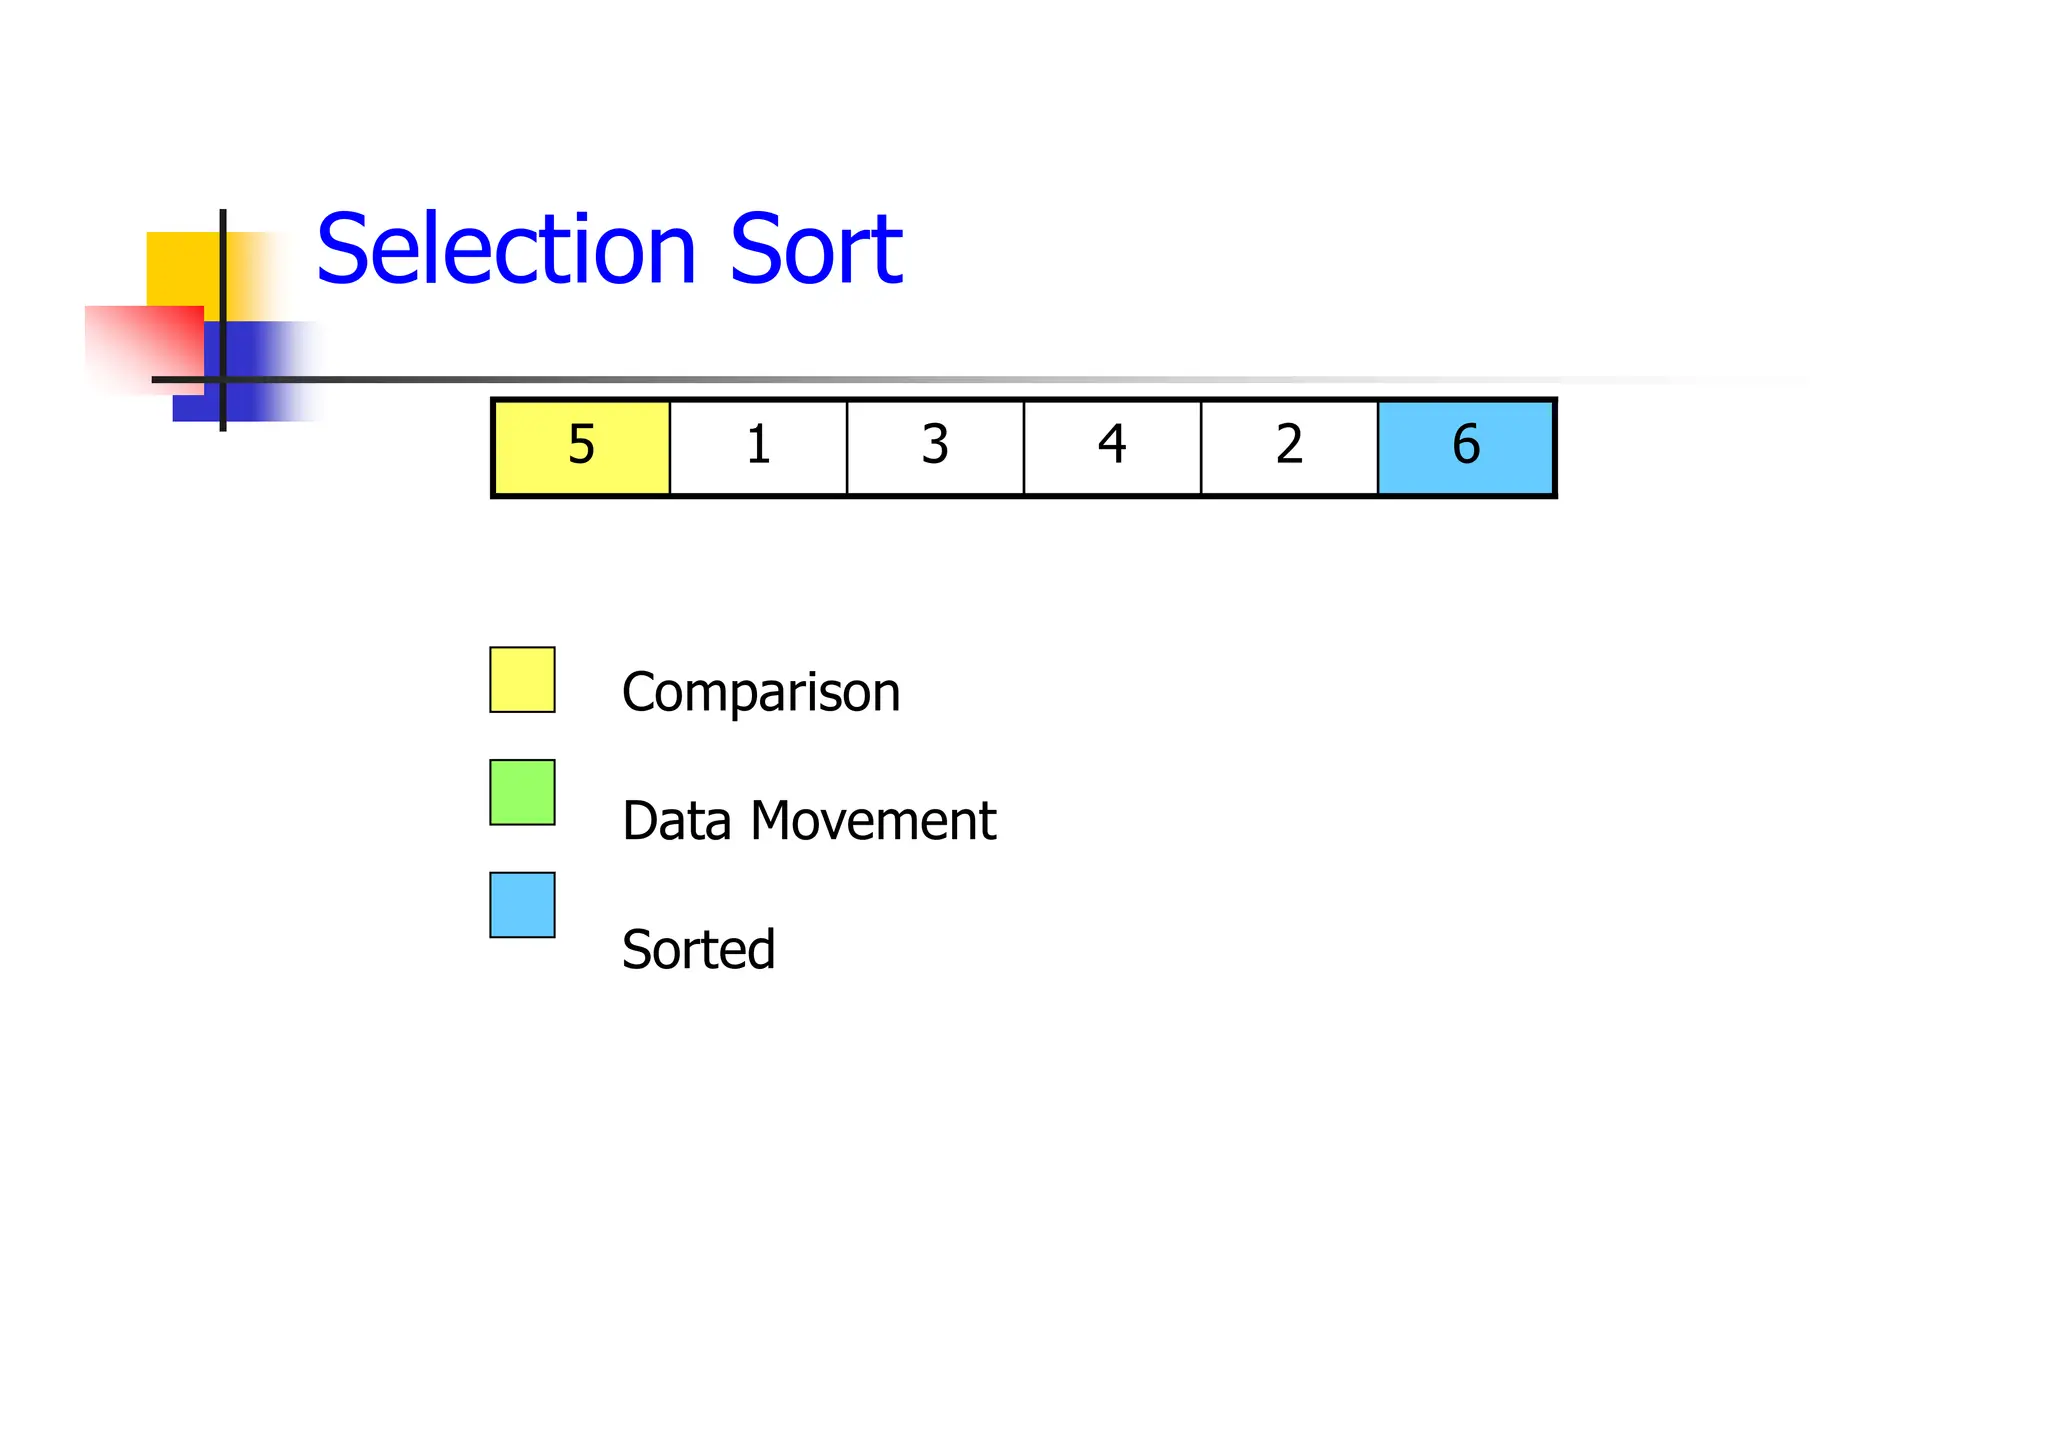Image resolution: width=2048 pixels, height=1448 pixels.
Task: Click the word "Selection" in the title
Action: coord(506,249)
